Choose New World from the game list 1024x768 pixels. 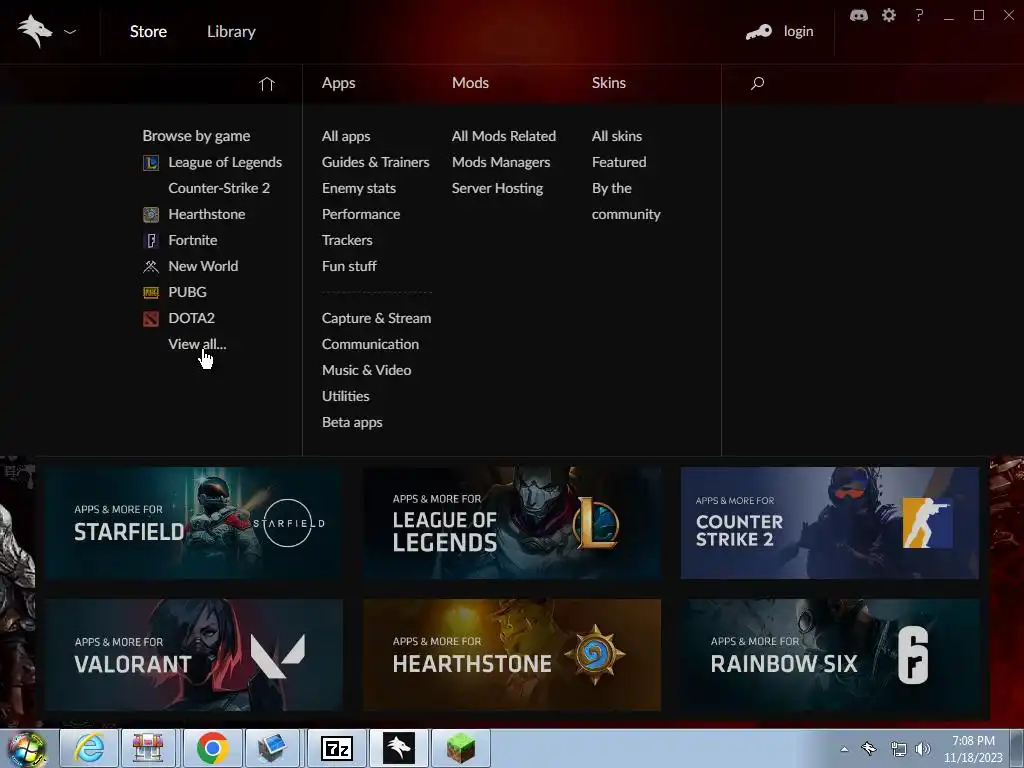pyautogui.click(x=203, y=266)
